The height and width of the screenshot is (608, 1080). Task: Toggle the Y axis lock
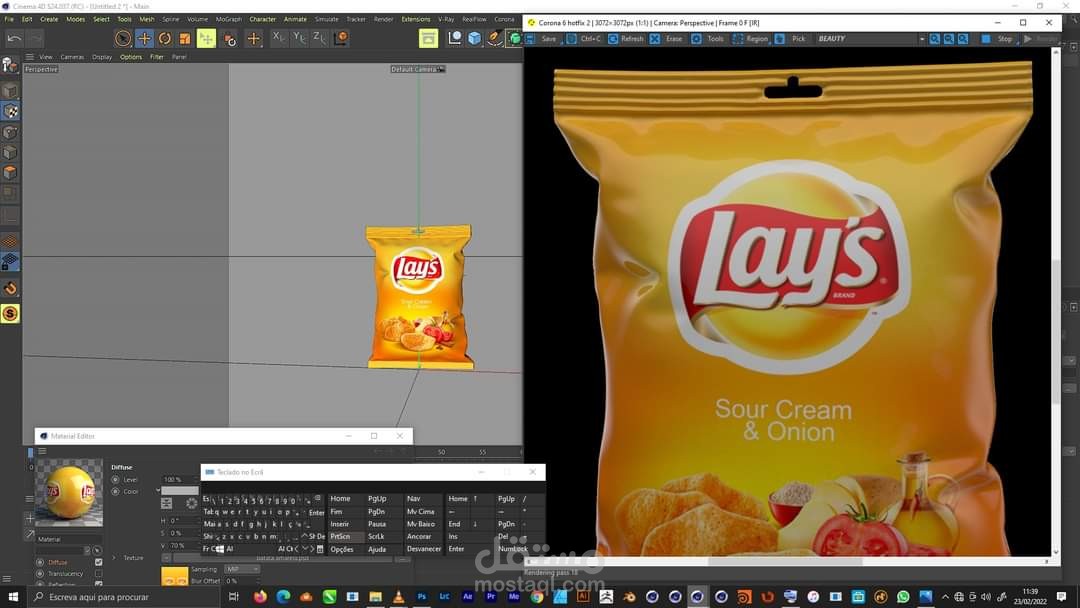[298, 37]
